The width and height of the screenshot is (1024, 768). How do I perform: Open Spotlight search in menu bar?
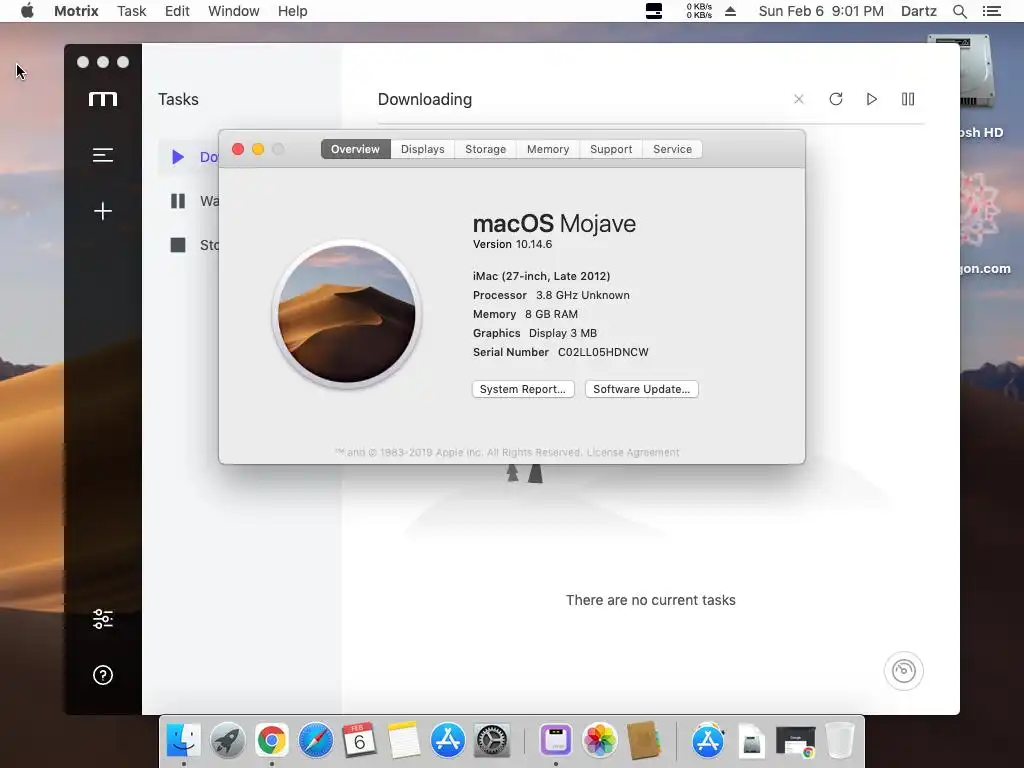pos(959,11)
